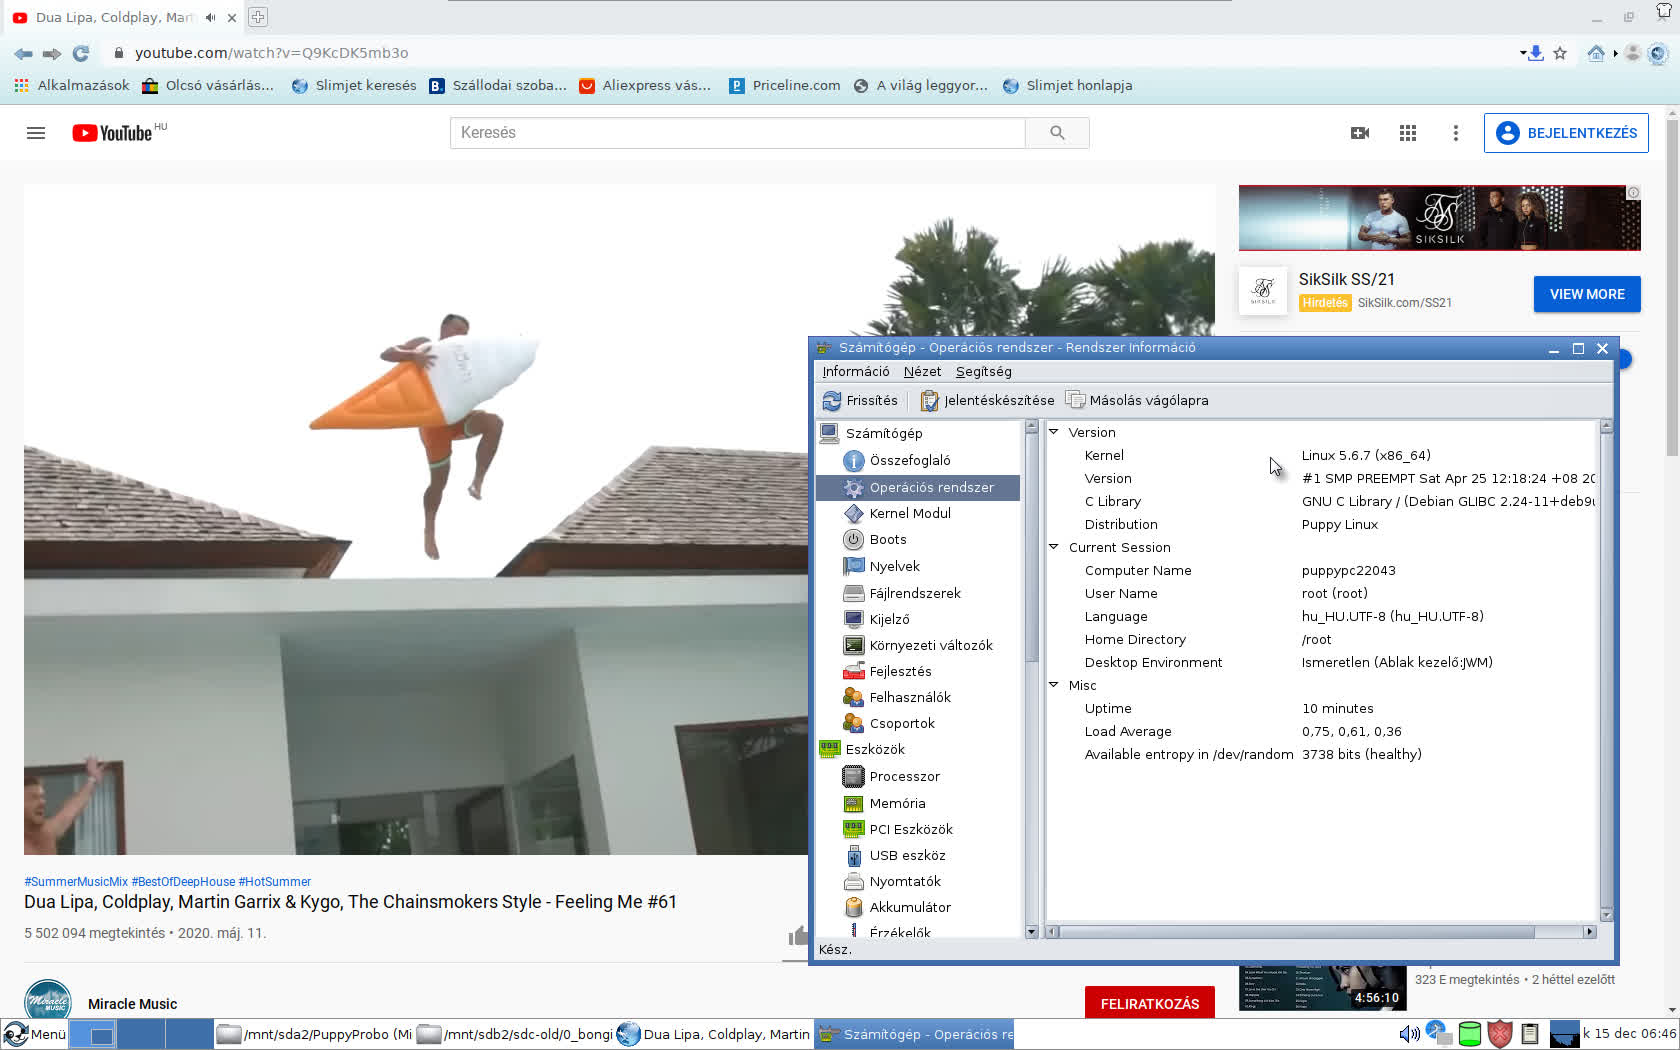The image size is (1680, 1050).
Task: Open the Segítség menu
Action: coord(983,371)
